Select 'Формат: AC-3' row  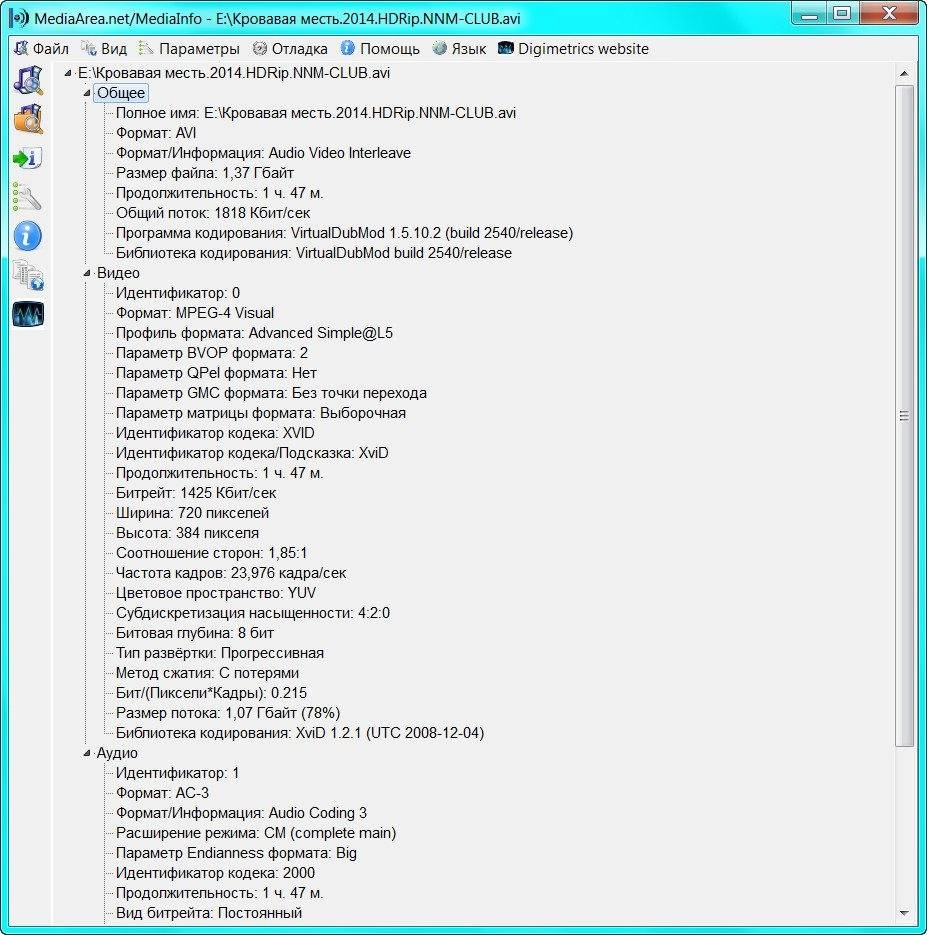click(x=162, y=793)
